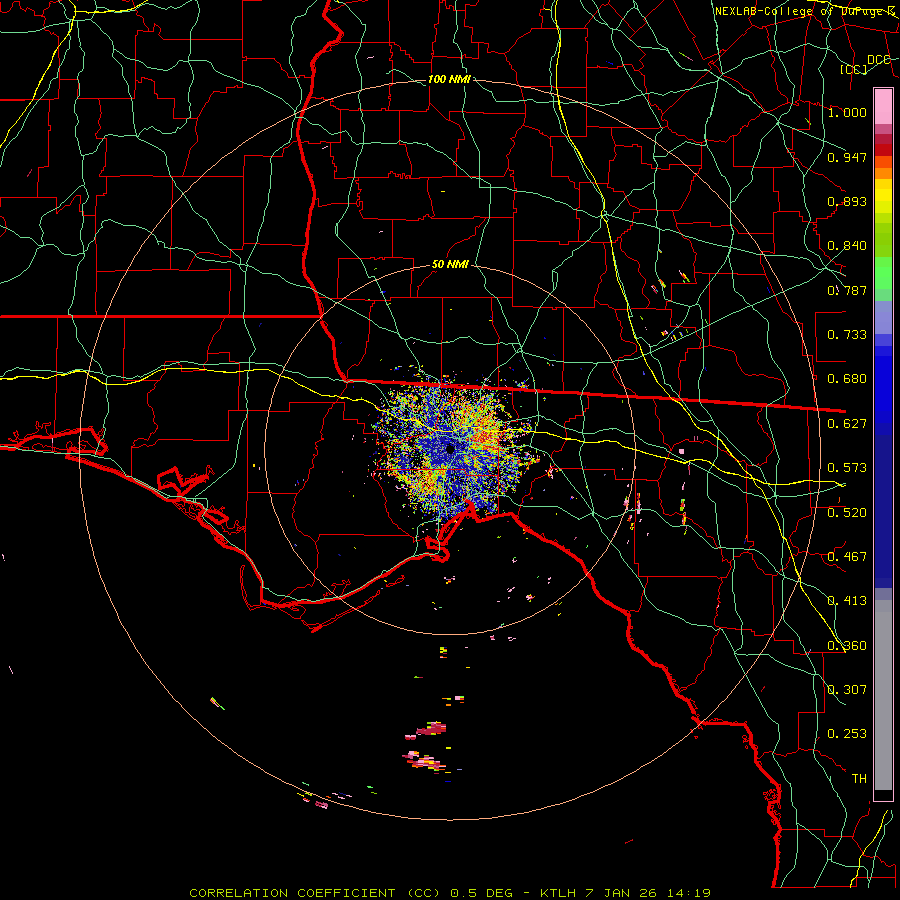
Task: Click the 0.413 color scale value
Action: (x=847, y=600)
